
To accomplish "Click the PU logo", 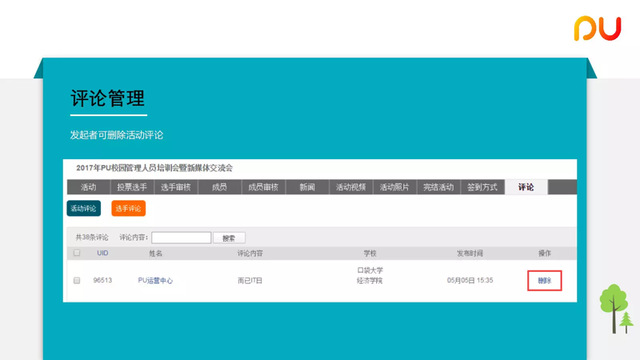I will (x=597, y=28).
